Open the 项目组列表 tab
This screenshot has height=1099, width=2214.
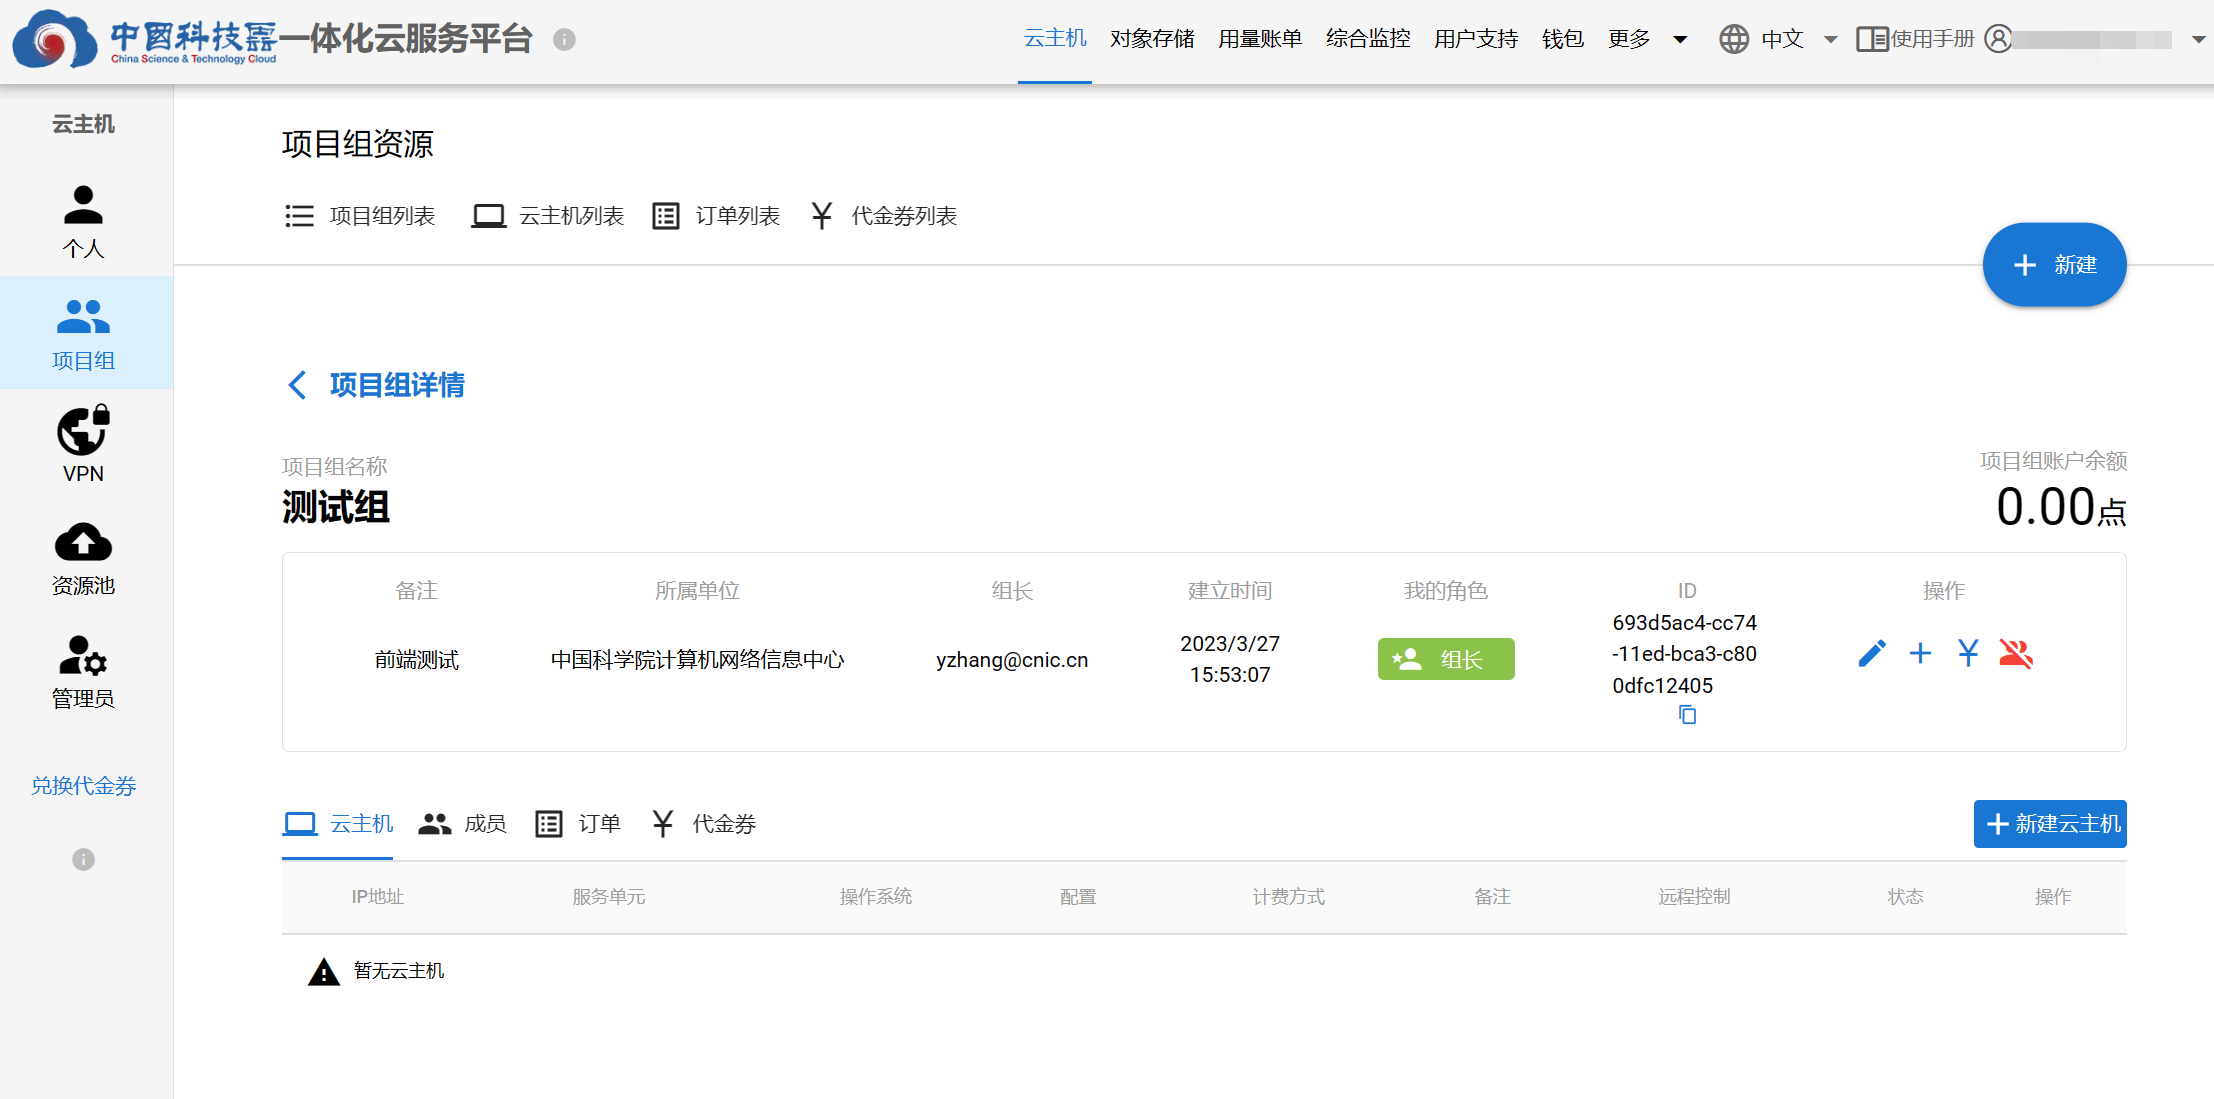[x=361, y=216]
